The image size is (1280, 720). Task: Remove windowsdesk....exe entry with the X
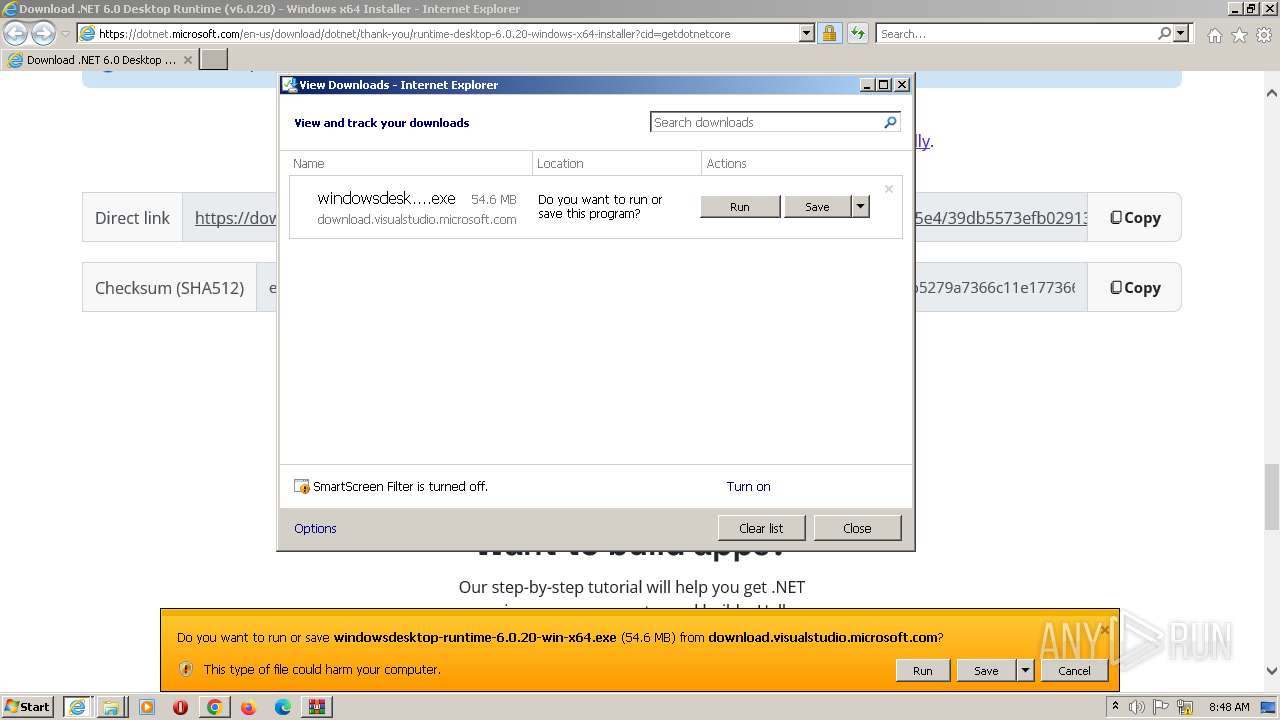point(889,189)
